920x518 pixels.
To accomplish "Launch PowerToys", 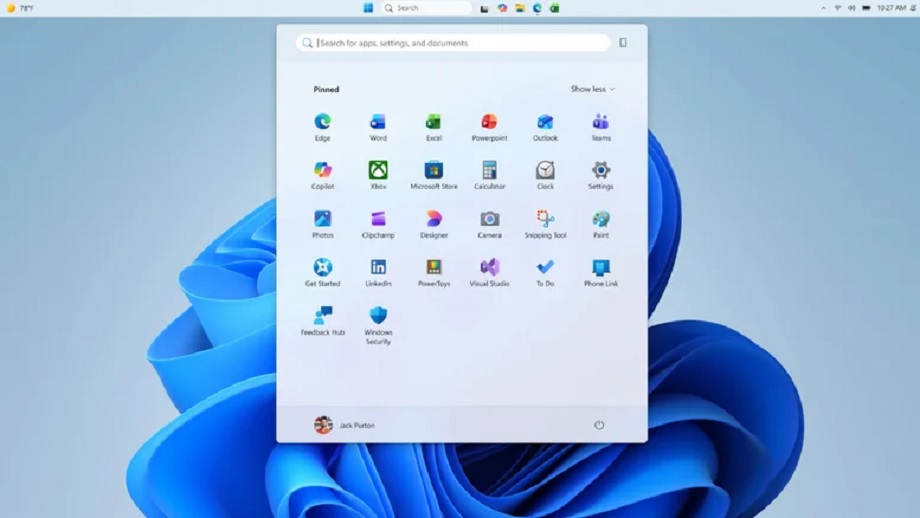I will pyautogui.click(x=434, y=272).
